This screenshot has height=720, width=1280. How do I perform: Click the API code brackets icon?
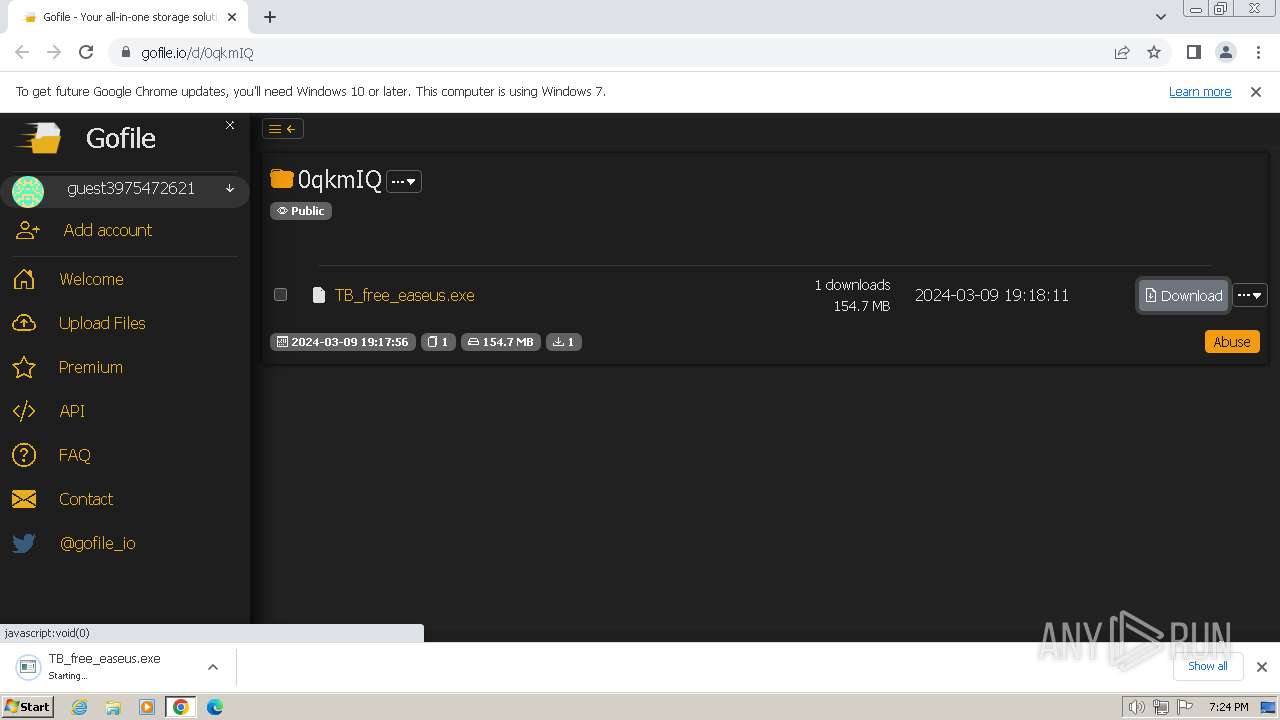point(24,411)
